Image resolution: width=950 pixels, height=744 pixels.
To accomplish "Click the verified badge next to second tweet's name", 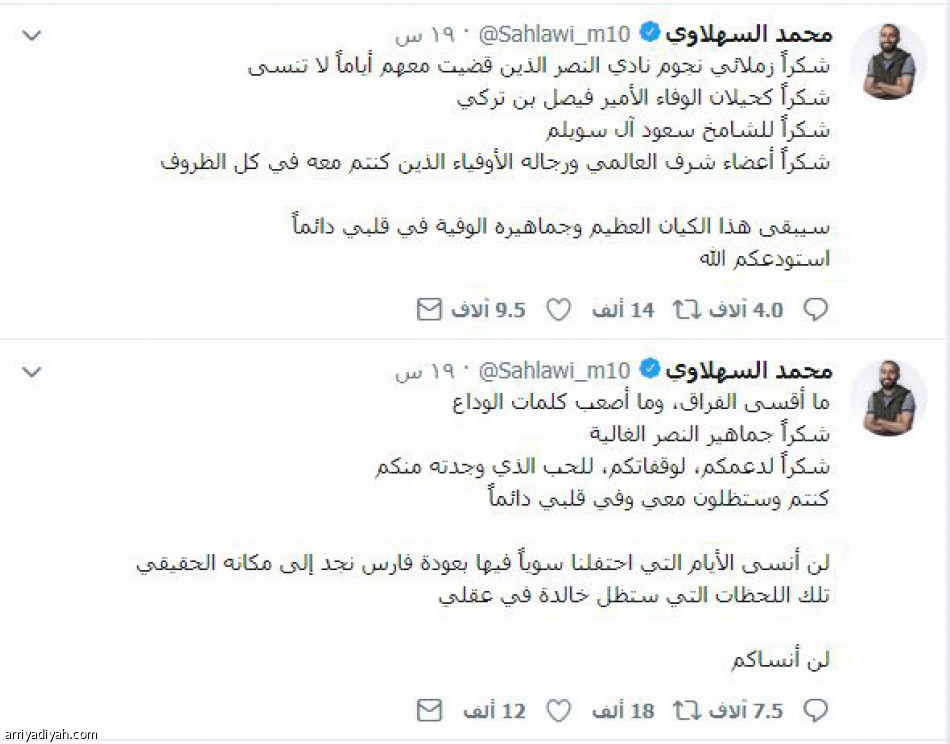I will (x=650, y=368).
